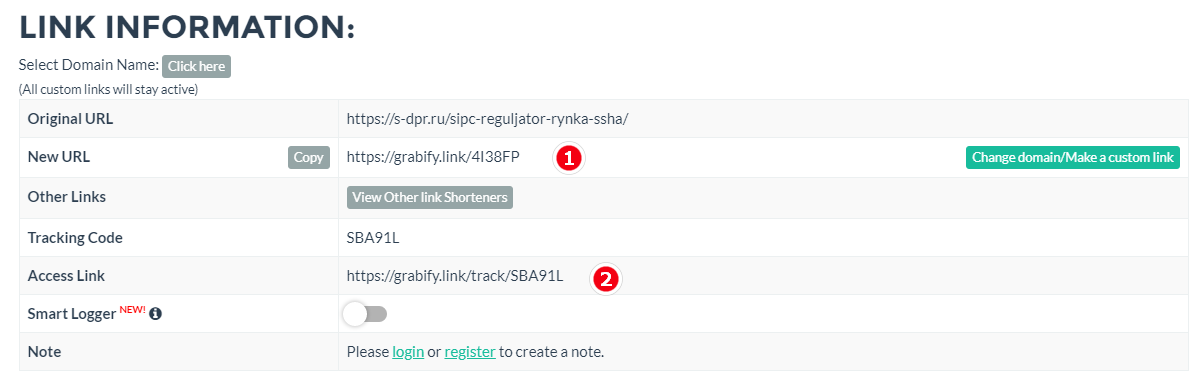Select the grabify.link/track/SBA91L access link
This screenshot has height=383, width=1202.
(x=455, y=276)
